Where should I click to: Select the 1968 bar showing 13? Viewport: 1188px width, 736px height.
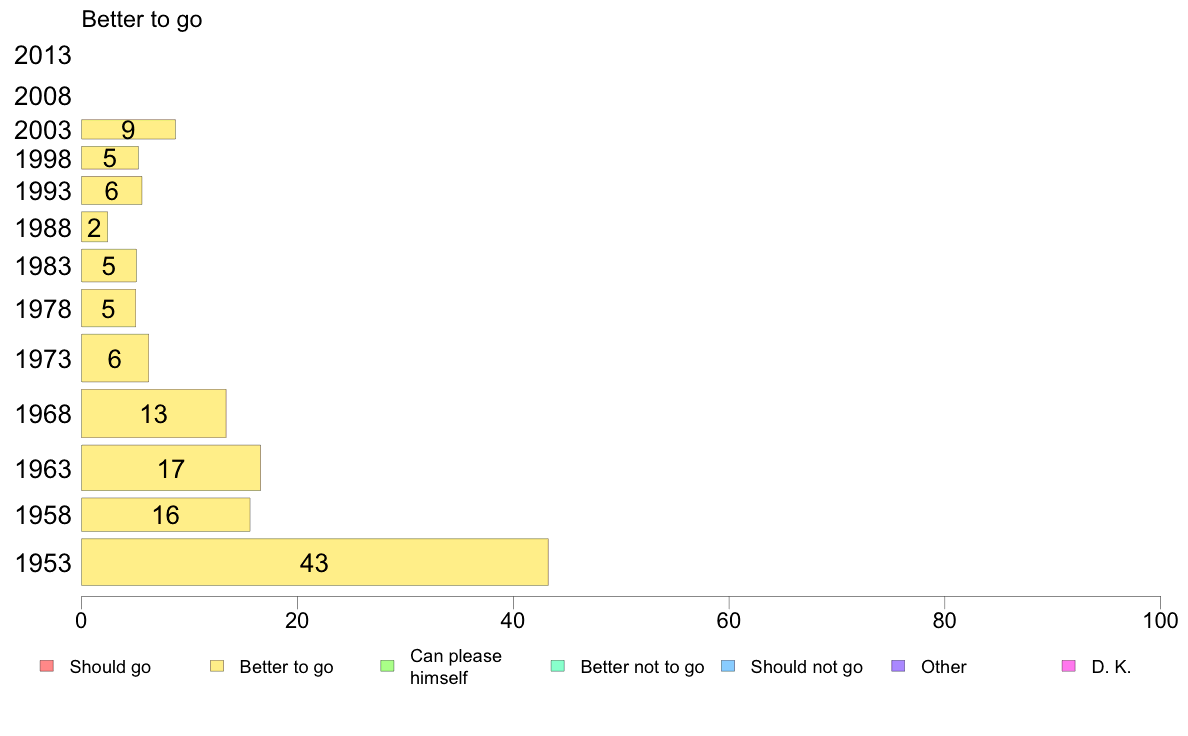coord(154,413)
